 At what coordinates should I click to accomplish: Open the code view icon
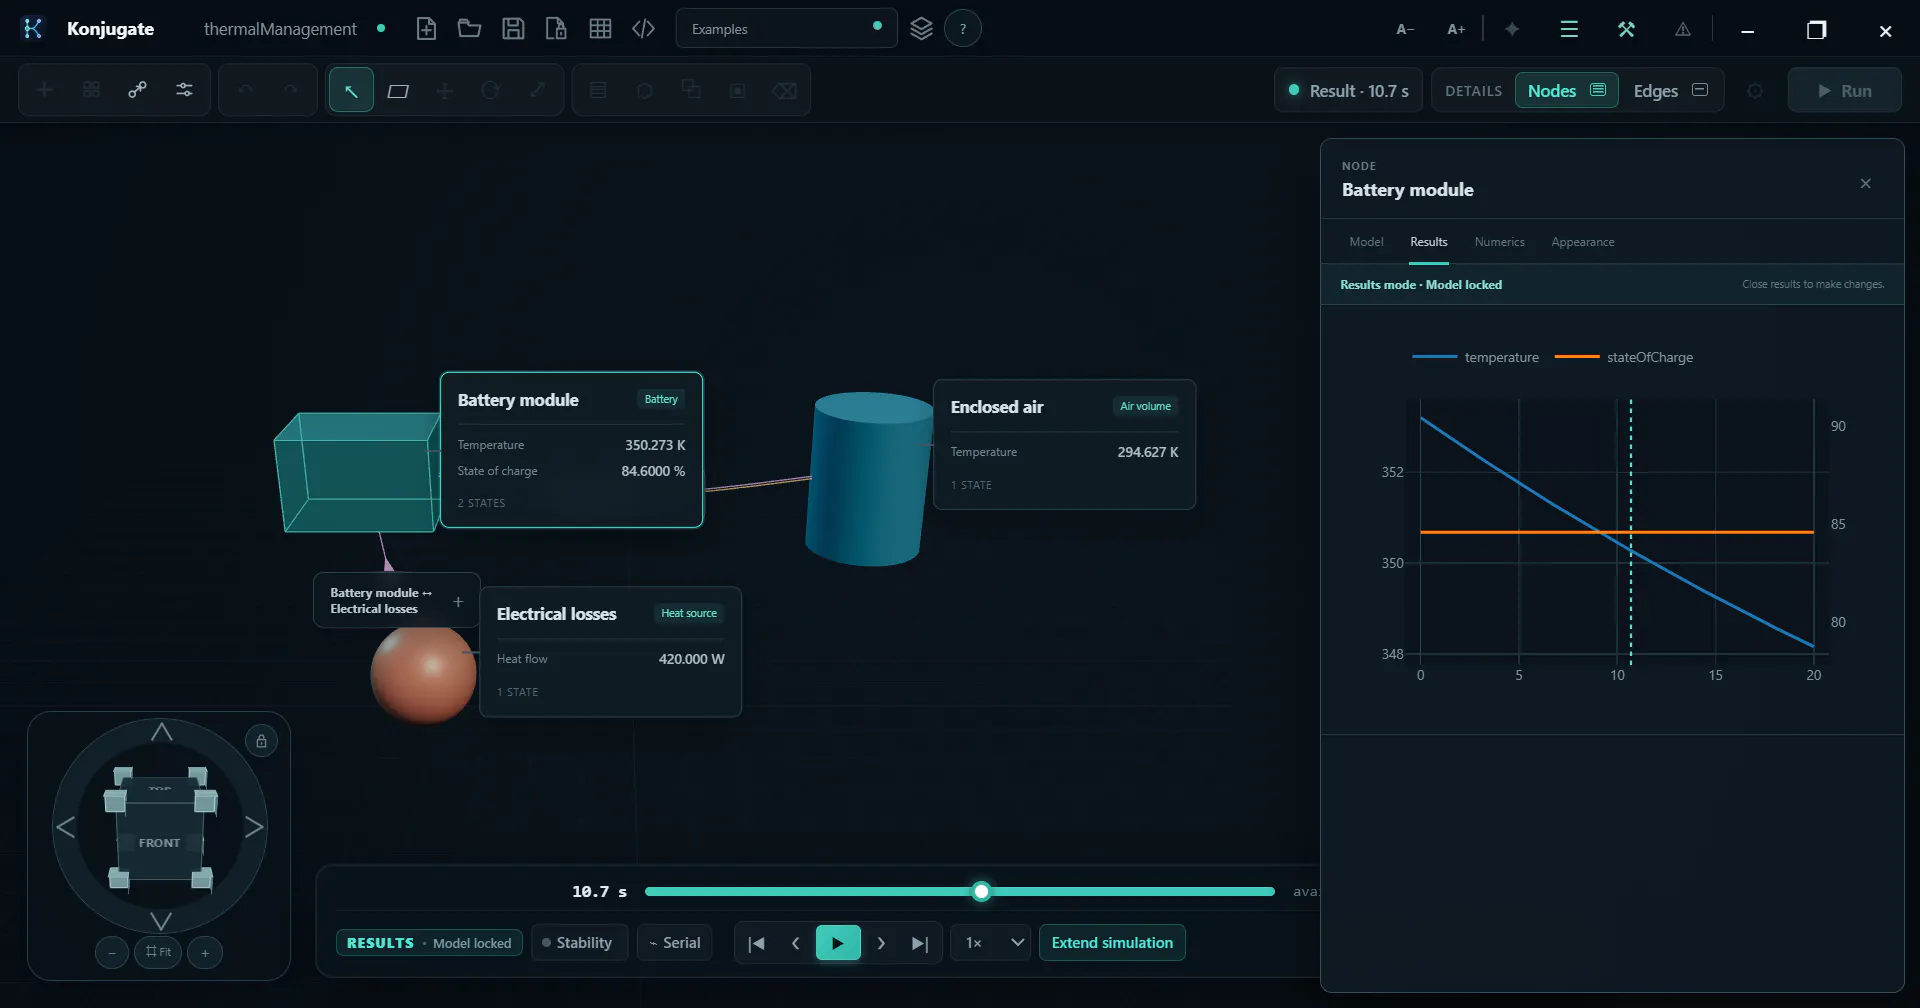643,29
